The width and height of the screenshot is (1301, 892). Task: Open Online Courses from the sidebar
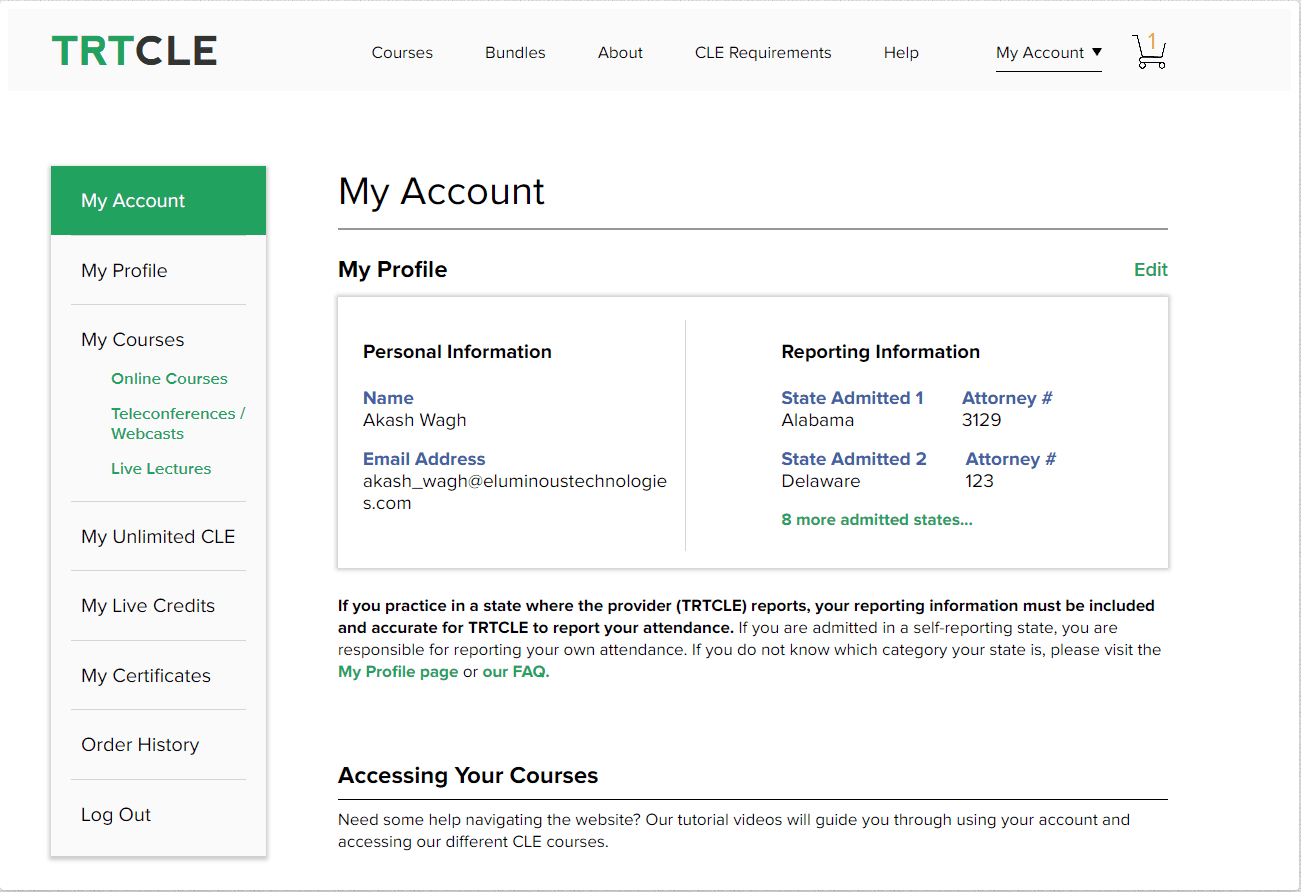point(169,378)
